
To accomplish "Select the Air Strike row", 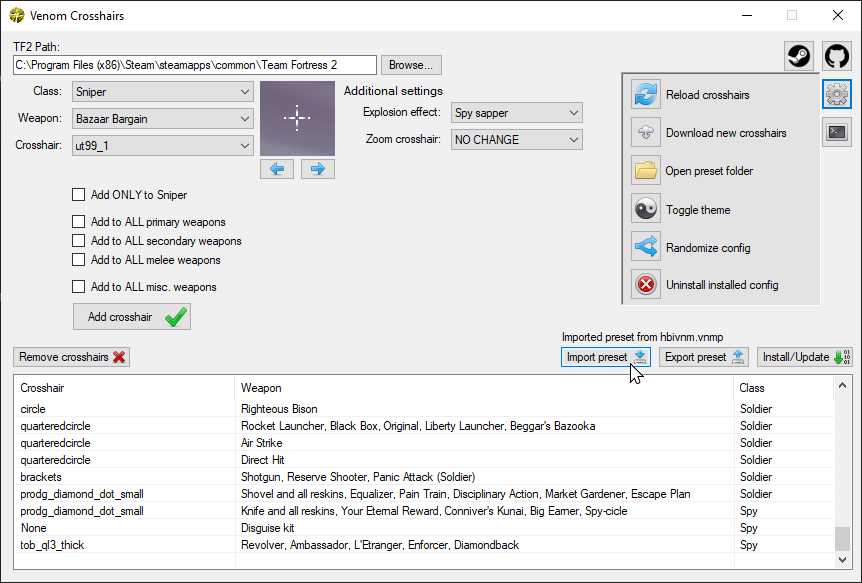I will 424,443.
